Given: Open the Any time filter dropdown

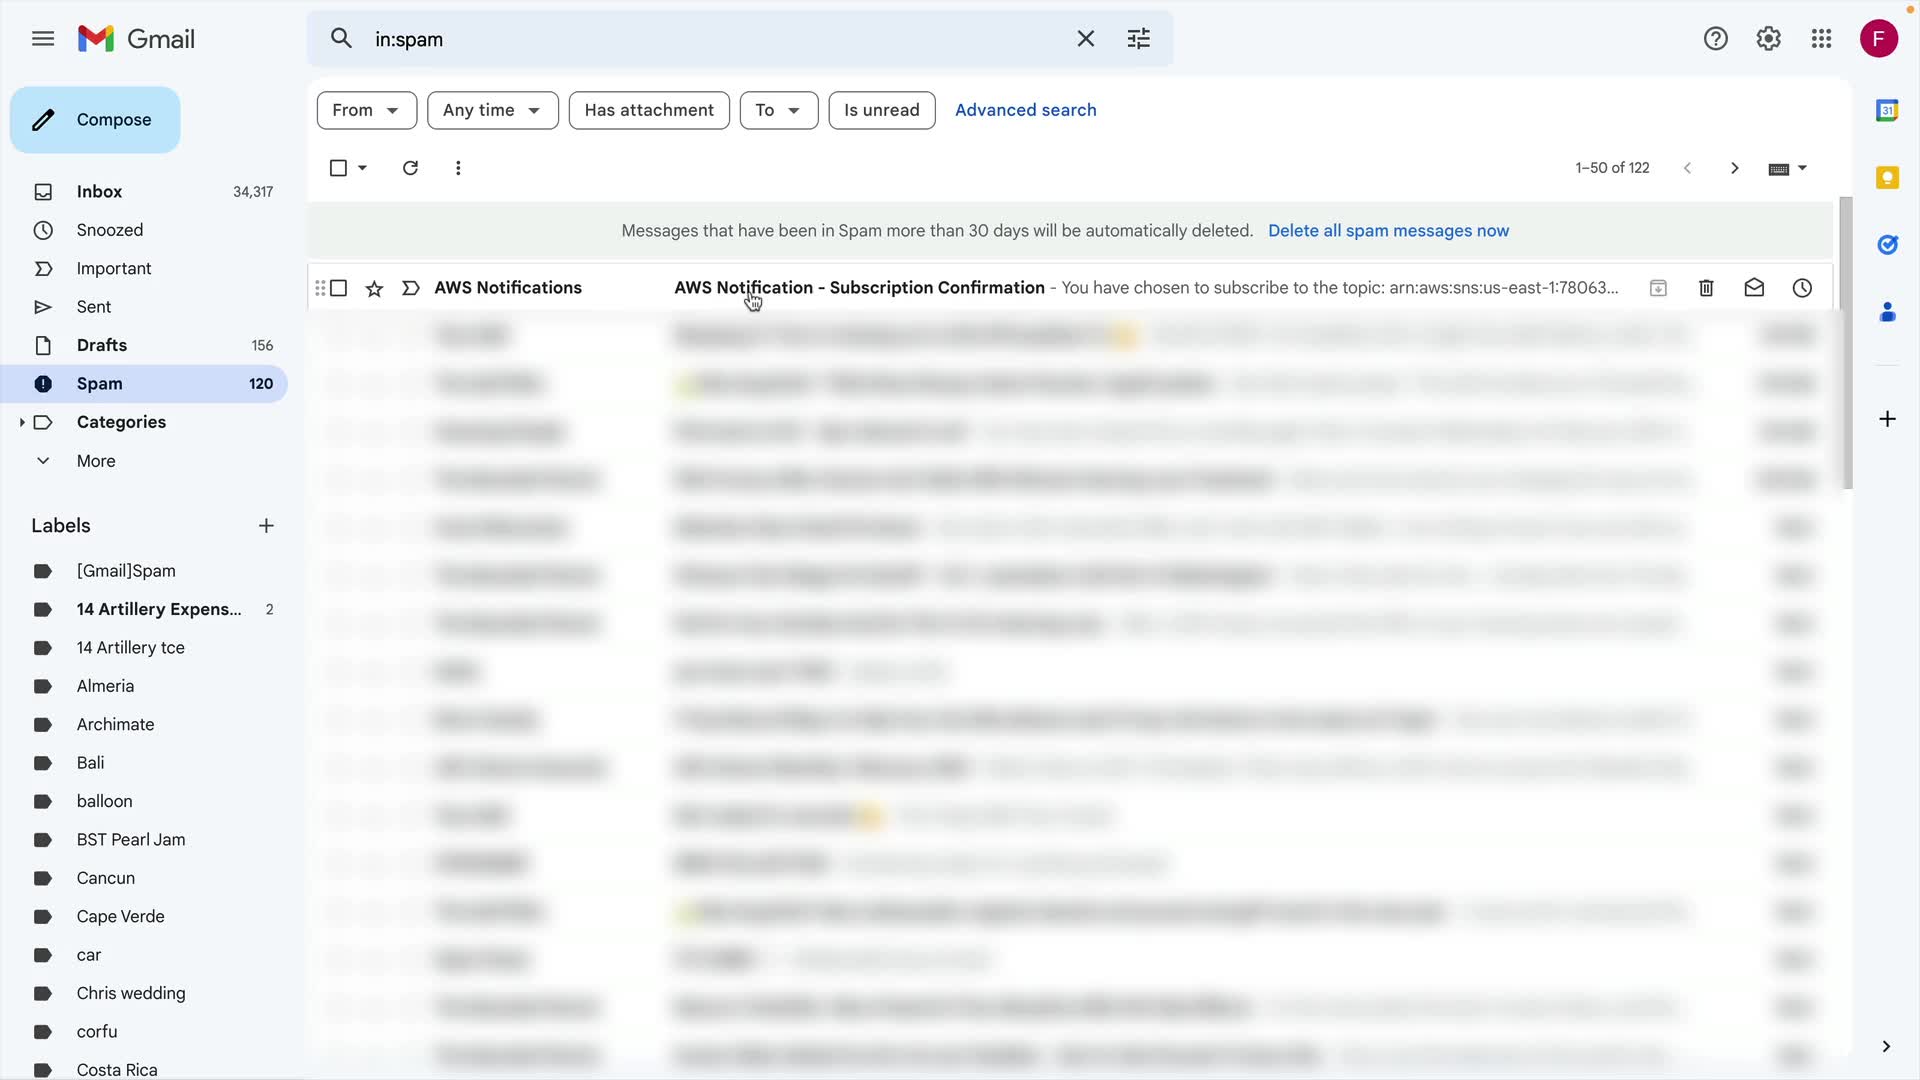Looking at the screenshot, I should click(x=492, y=110).
